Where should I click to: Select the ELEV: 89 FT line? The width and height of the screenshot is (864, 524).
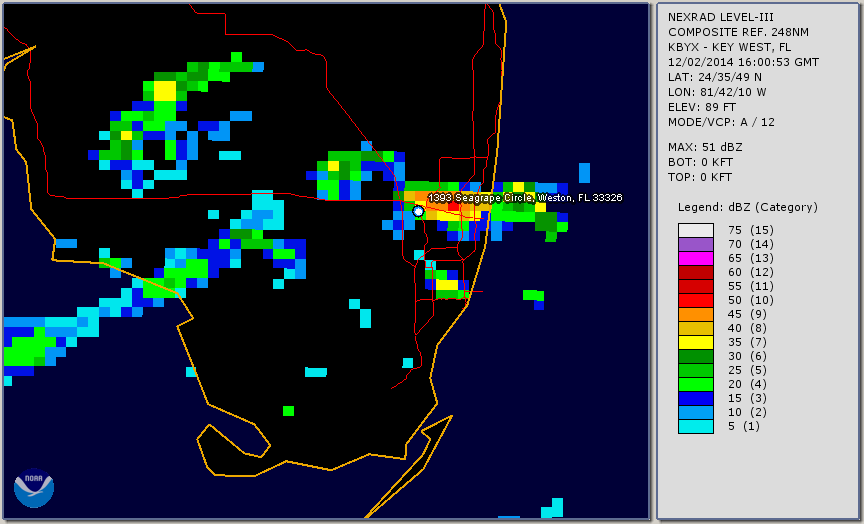[x=702, y=107]
